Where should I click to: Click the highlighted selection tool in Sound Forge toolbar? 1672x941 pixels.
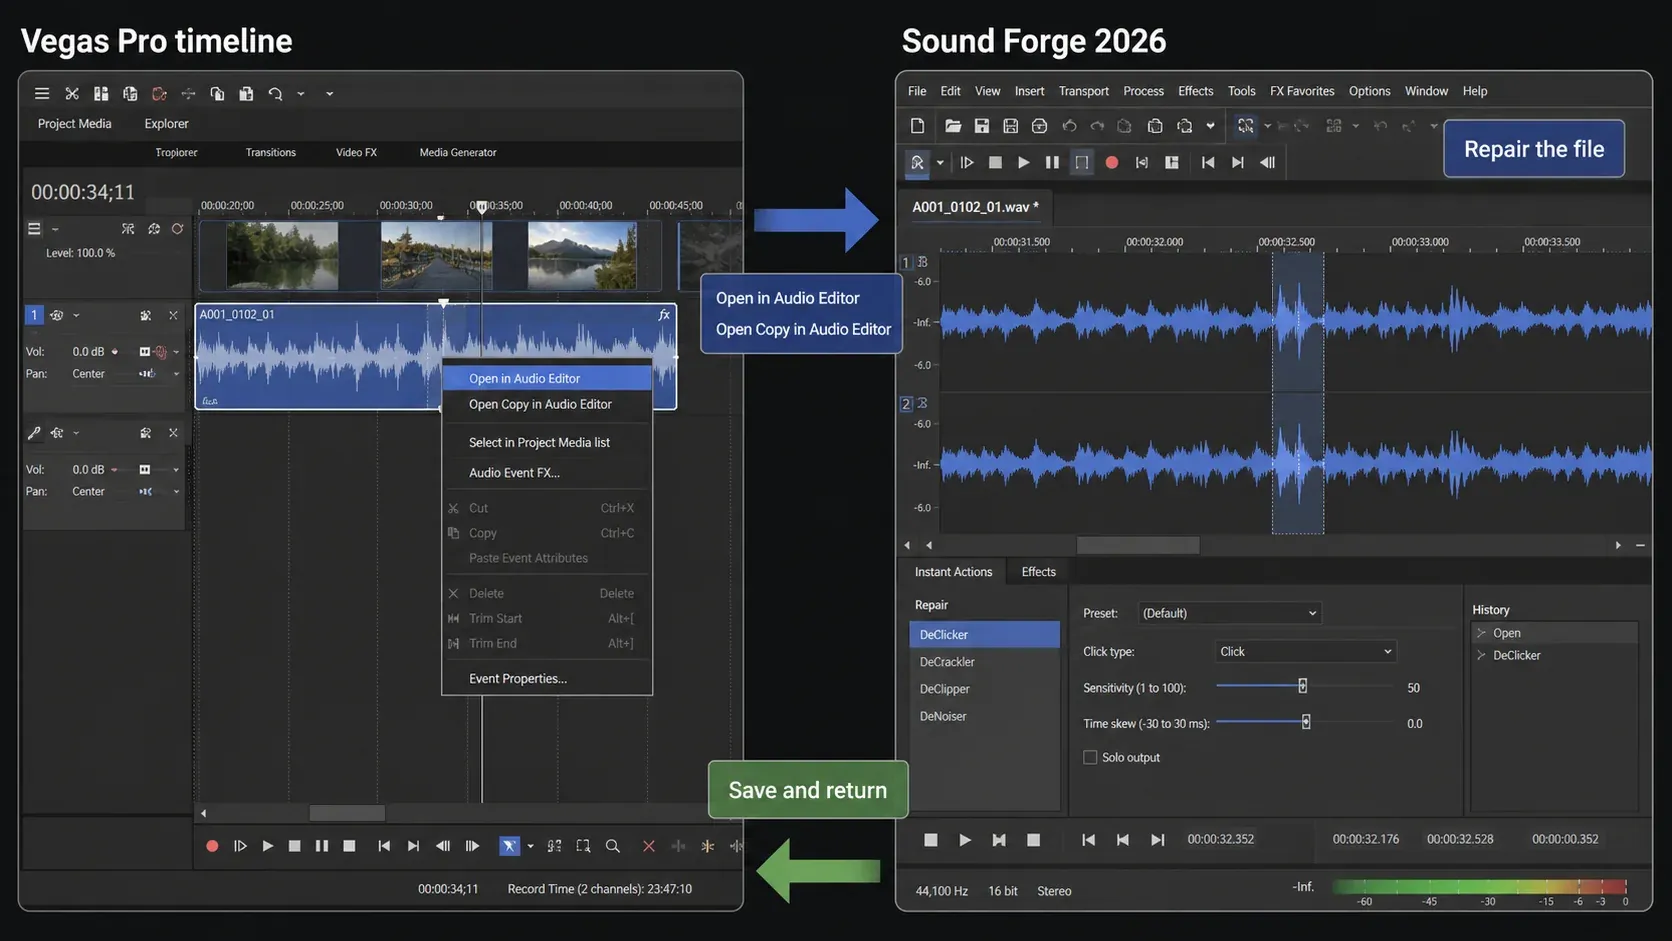[1245, 126]
